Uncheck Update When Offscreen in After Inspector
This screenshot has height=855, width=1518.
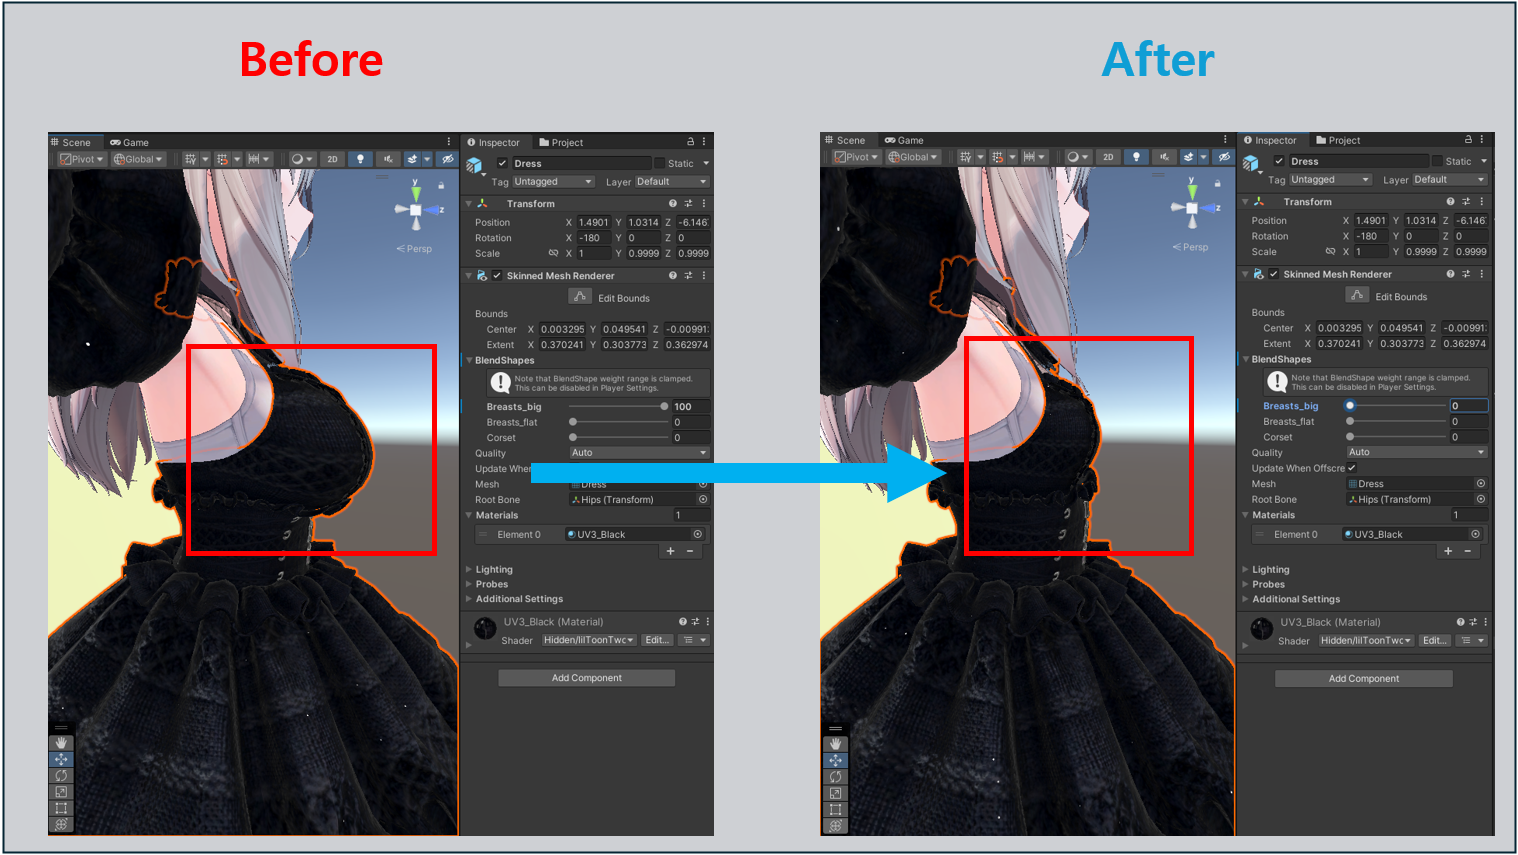pos(1352,468)
